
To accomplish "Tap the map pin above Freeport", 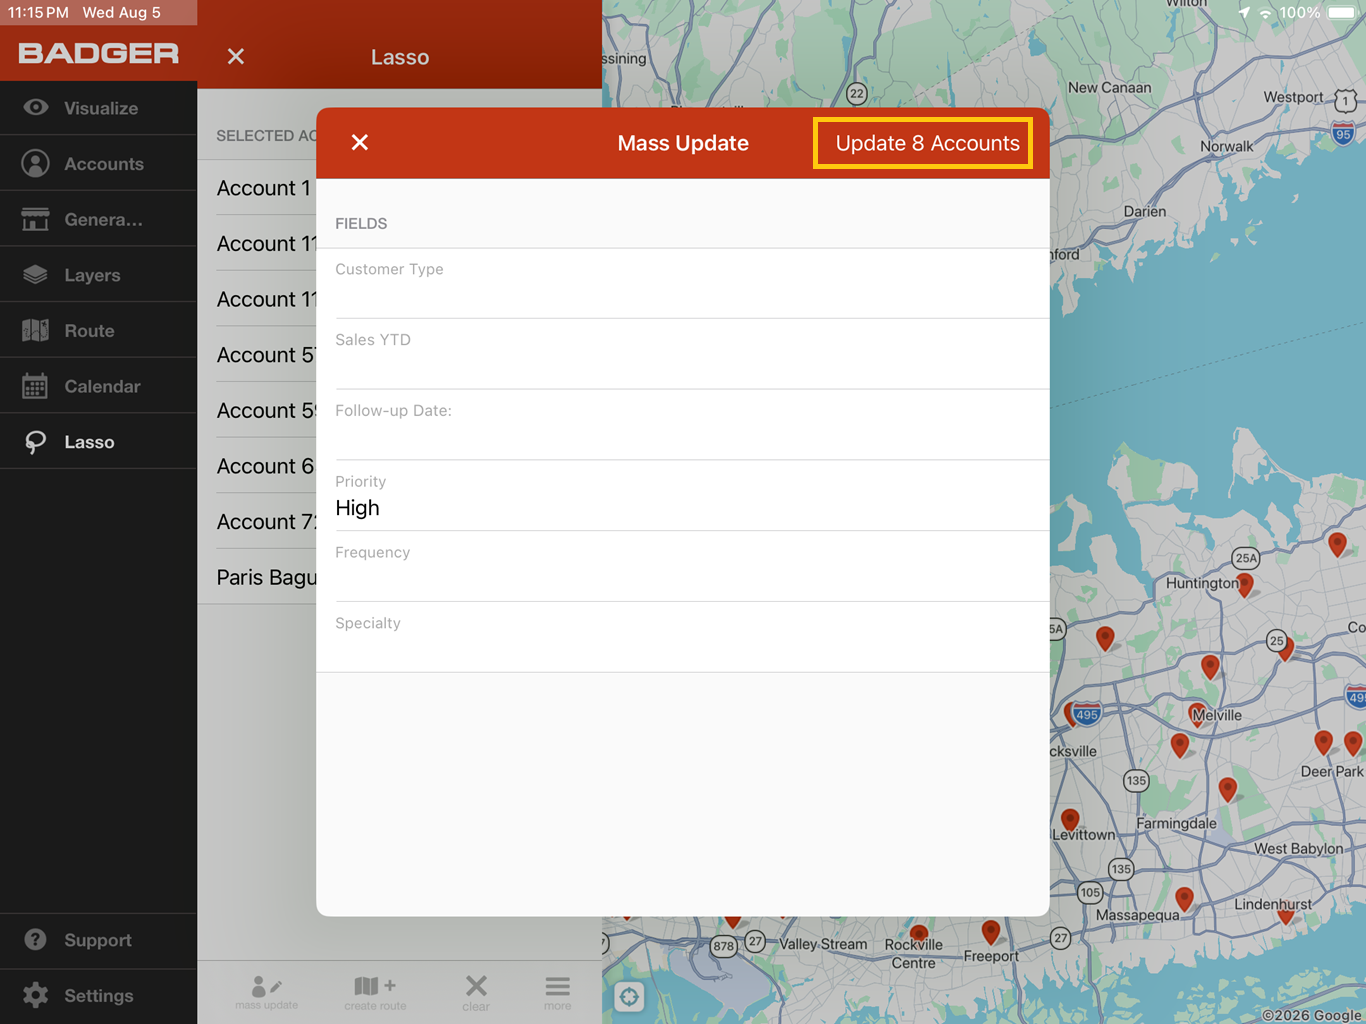I will (991, 932).
